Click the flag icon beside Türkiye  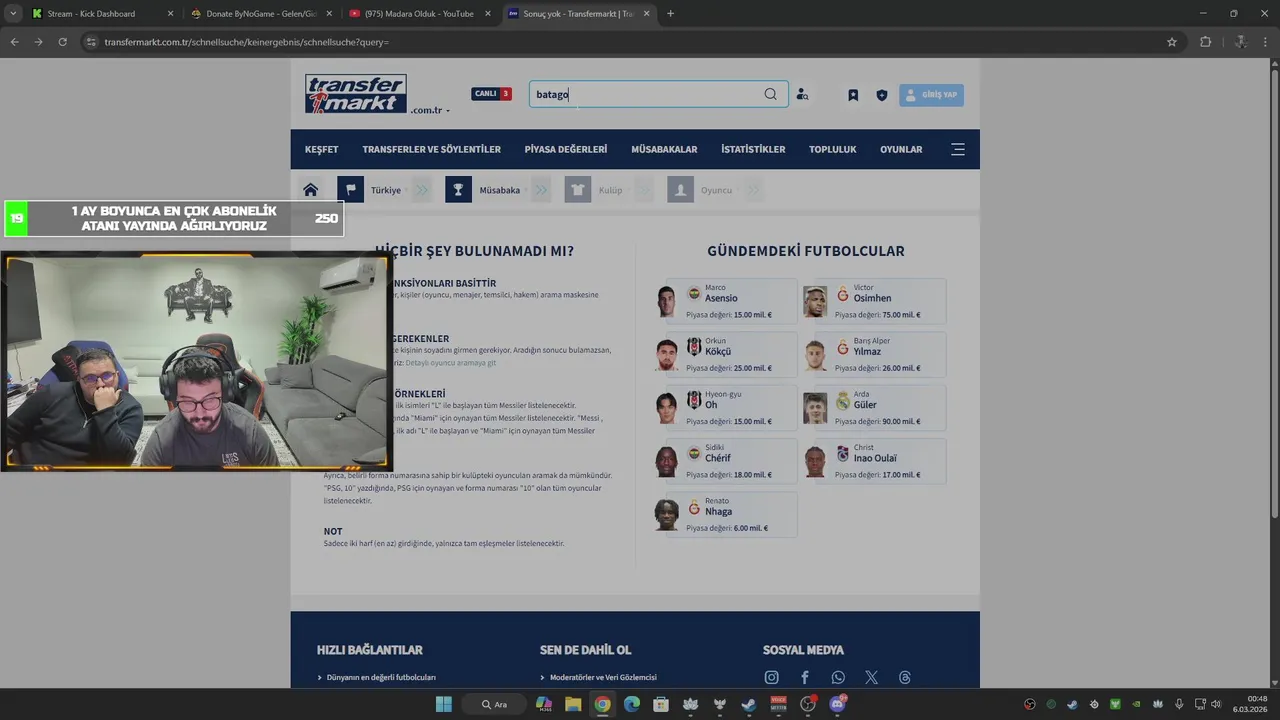350,190
